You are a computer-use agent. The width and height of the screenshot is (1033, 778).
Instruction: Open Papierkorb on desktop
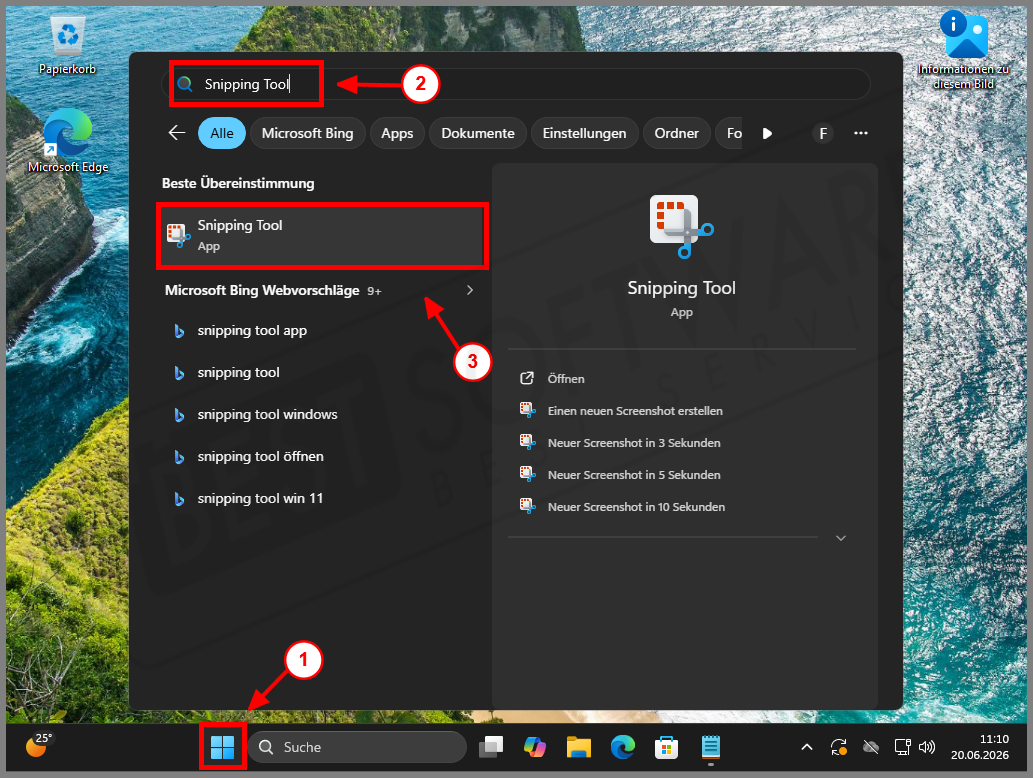67,45
